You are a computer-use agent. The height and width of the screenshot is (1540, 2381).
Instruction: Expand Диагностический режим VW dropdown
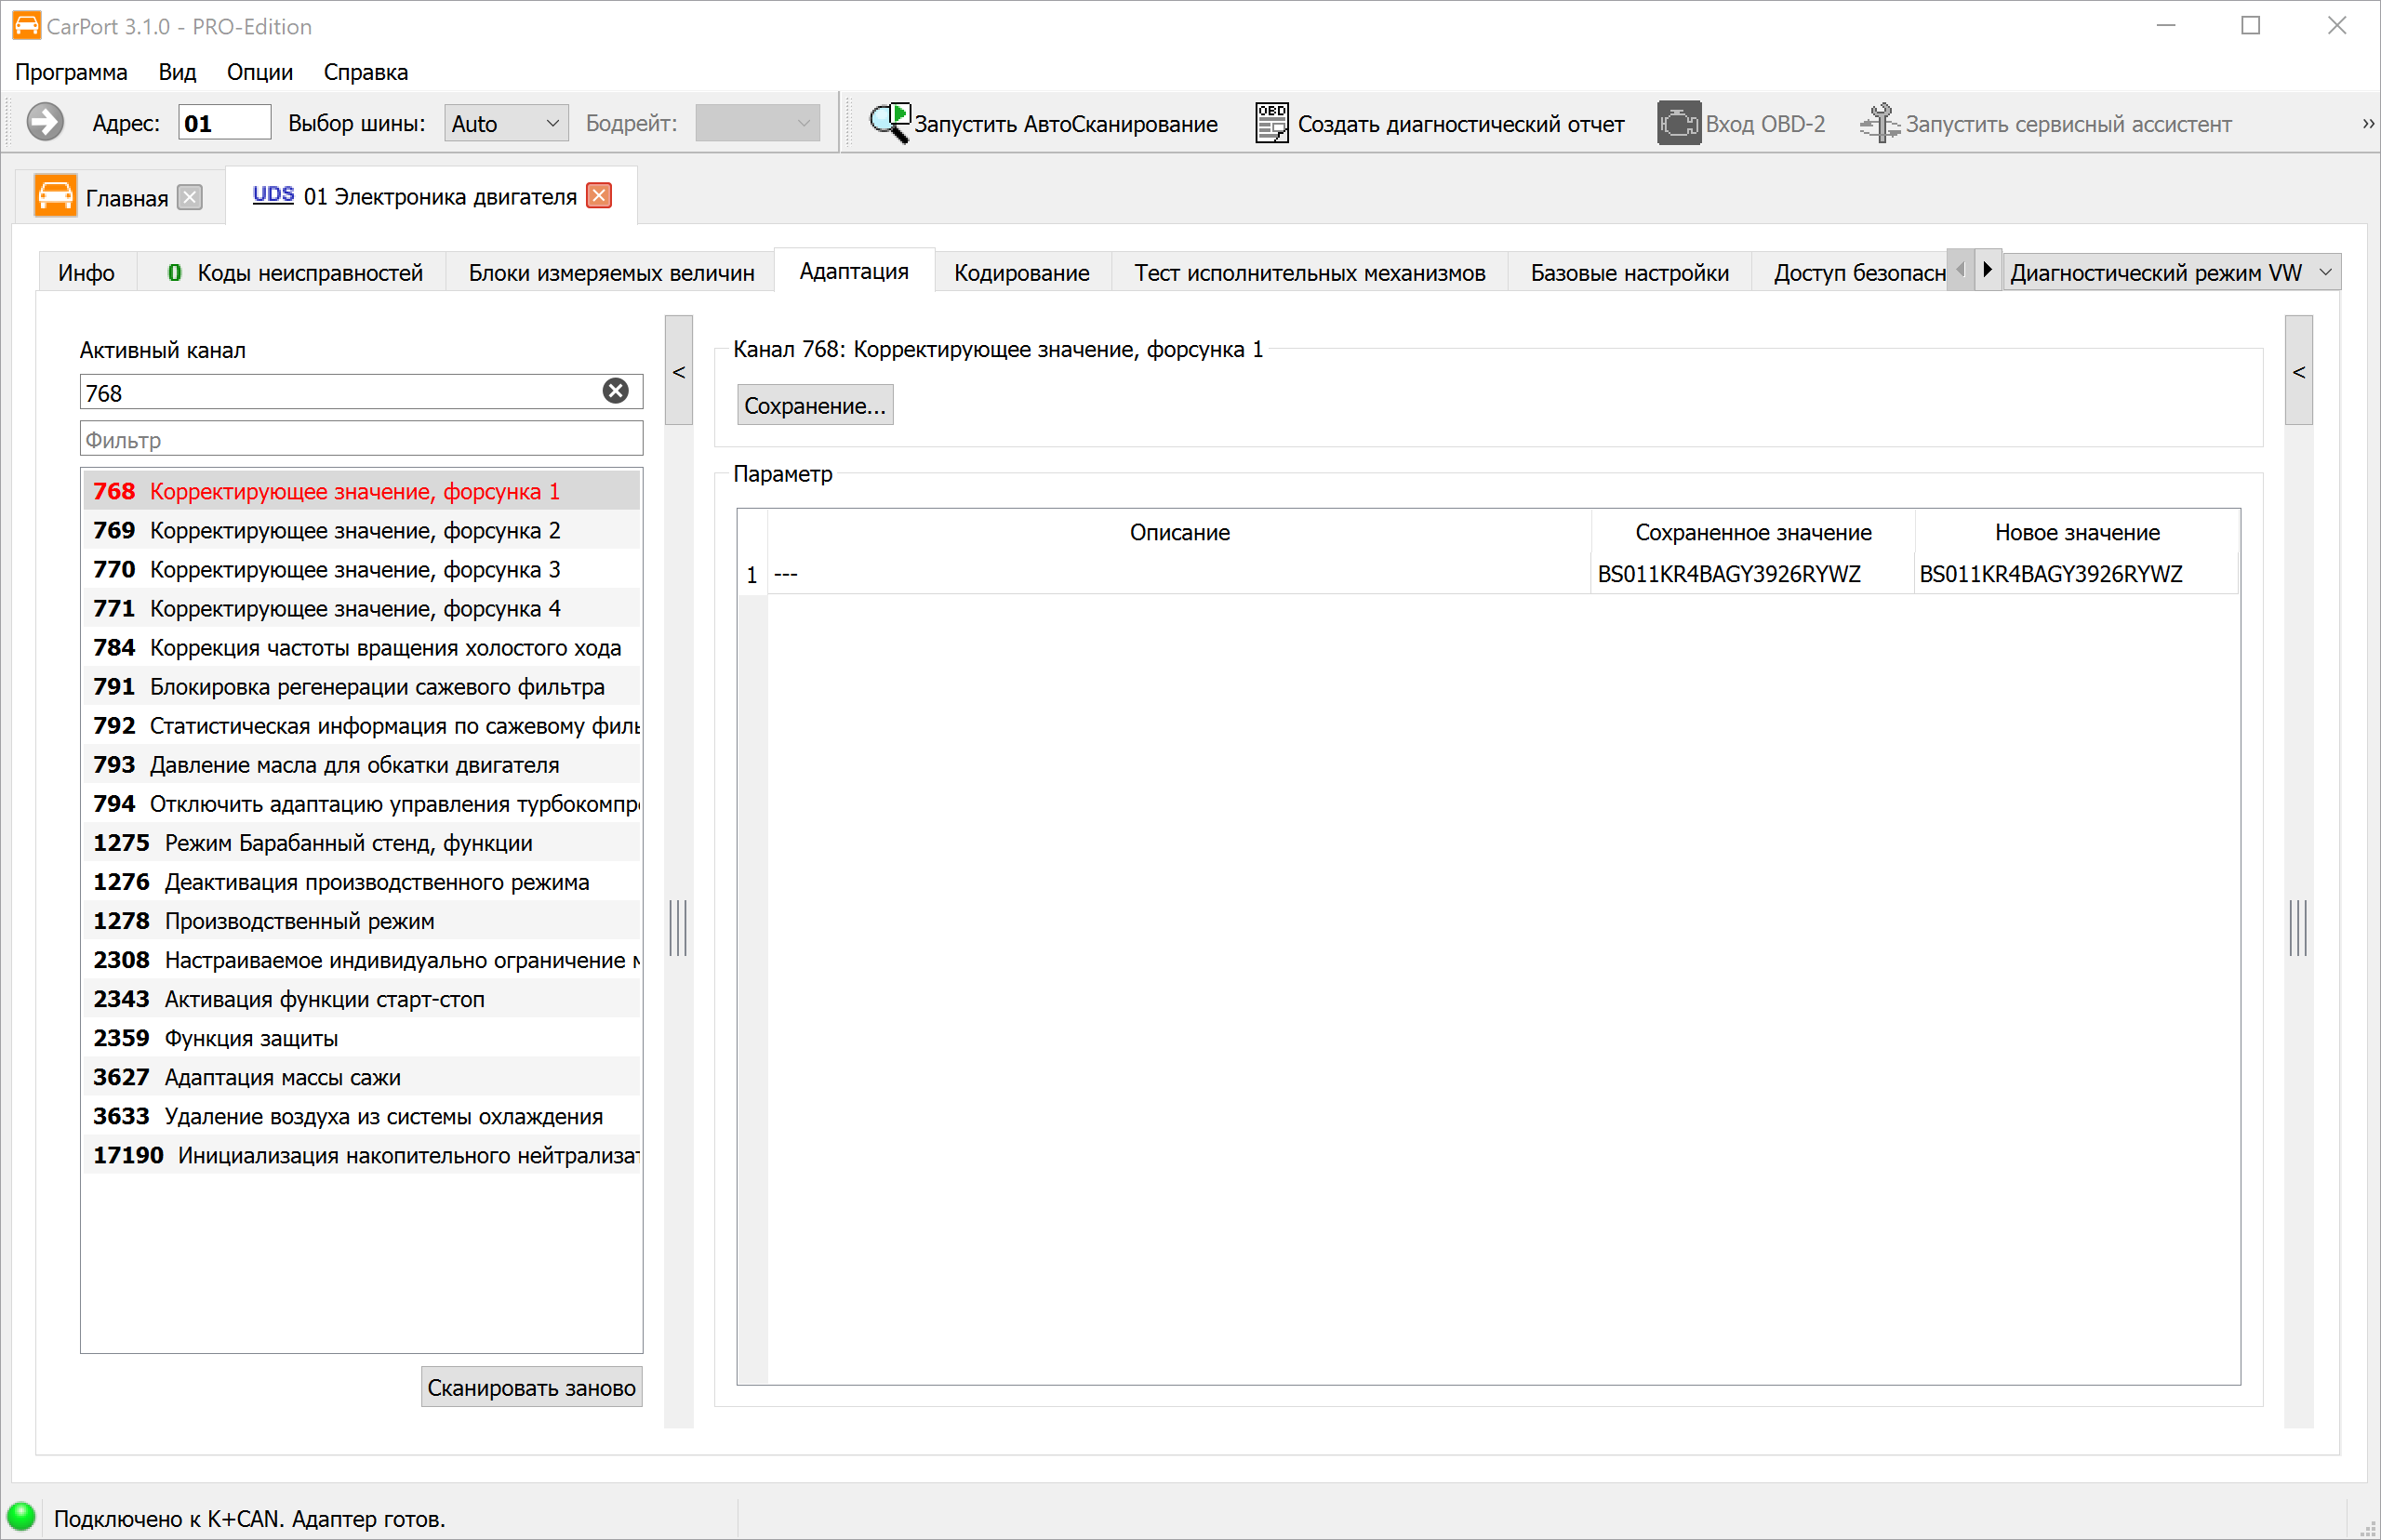click(x=2171, y=272)
